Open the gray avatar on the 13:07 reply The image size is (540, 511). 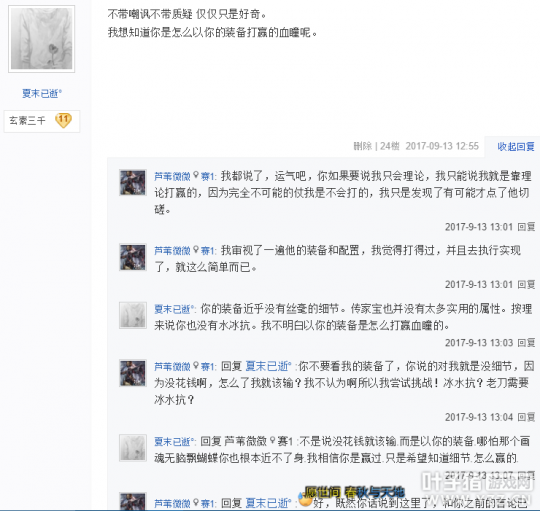[x=133, y=447]
